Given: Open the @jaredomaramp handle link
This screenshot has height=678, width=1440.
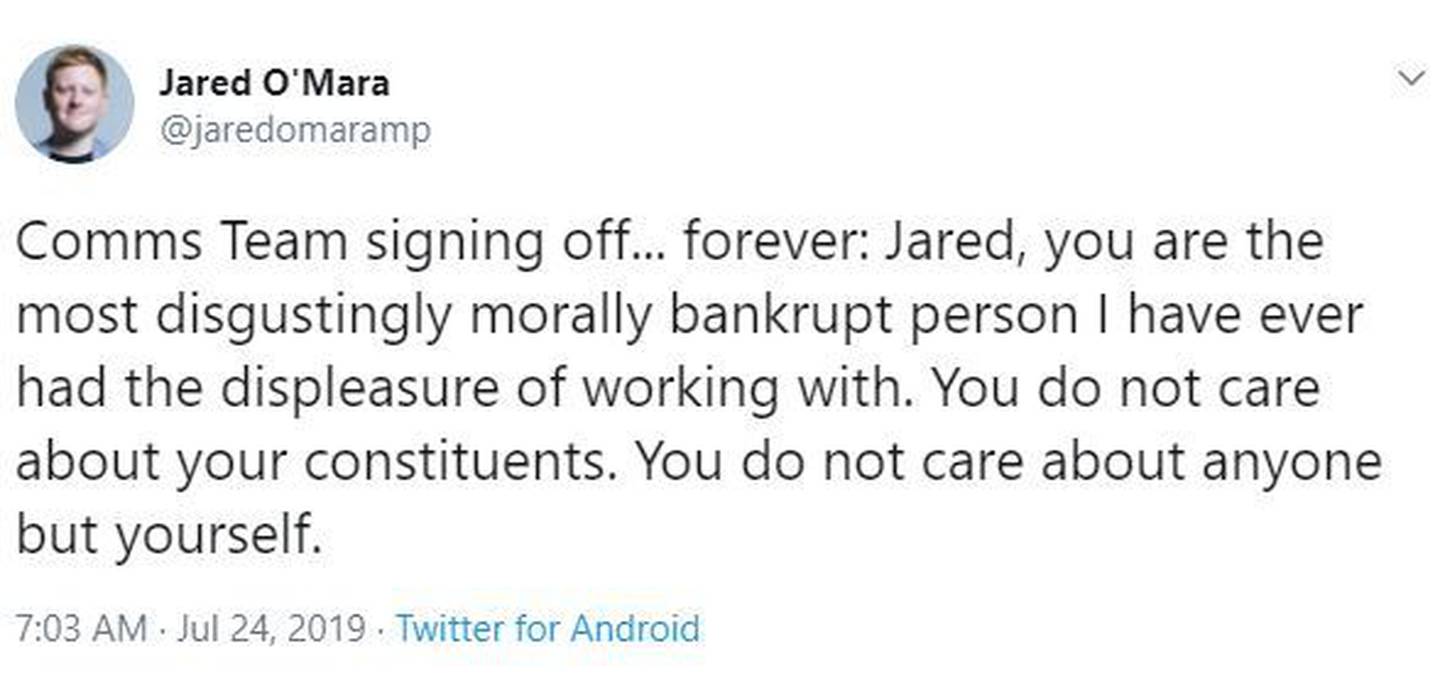Looking at the screenshot, I should pyautogui.click(x=295, y=130).
